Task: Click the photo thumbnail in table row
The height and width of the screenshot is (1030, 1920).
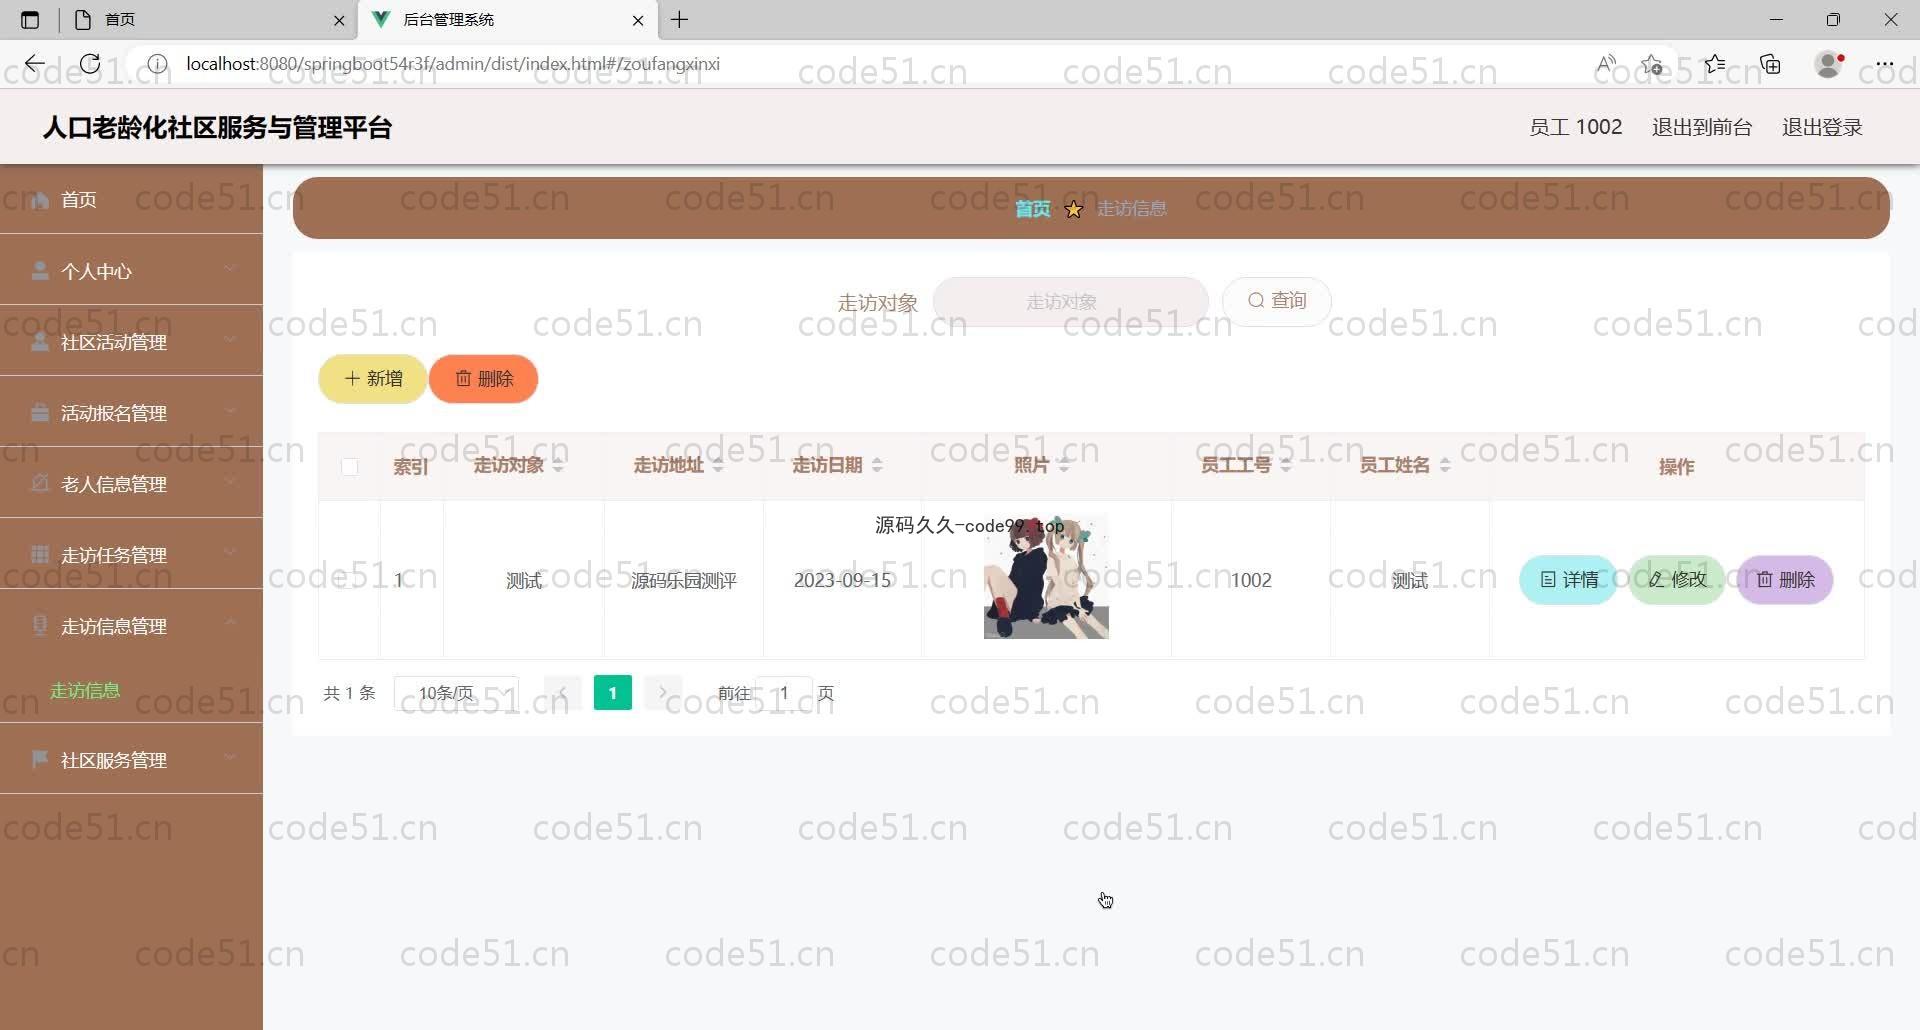Action: click(1045, 579)
